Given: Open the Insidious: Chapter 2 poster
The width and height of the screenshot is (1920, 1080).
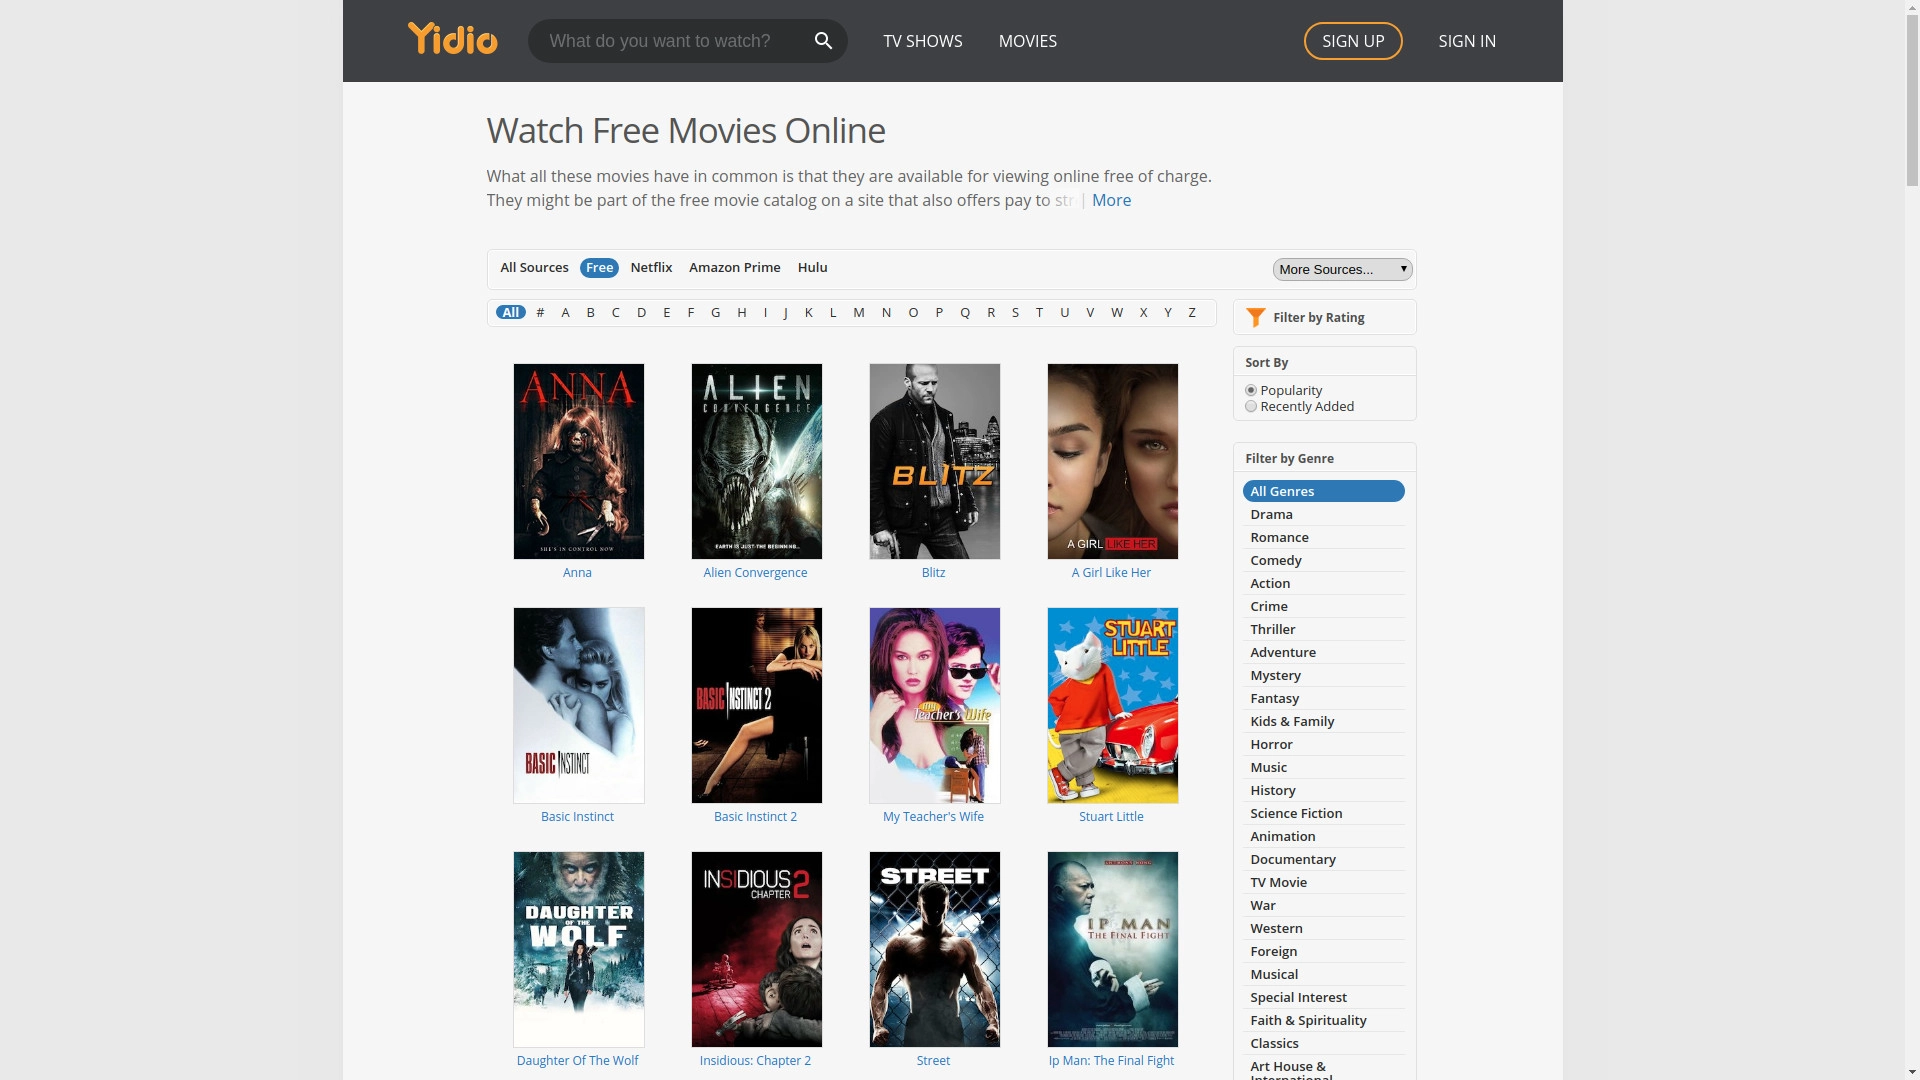Looking at the screenshot, I should [756, 949].
